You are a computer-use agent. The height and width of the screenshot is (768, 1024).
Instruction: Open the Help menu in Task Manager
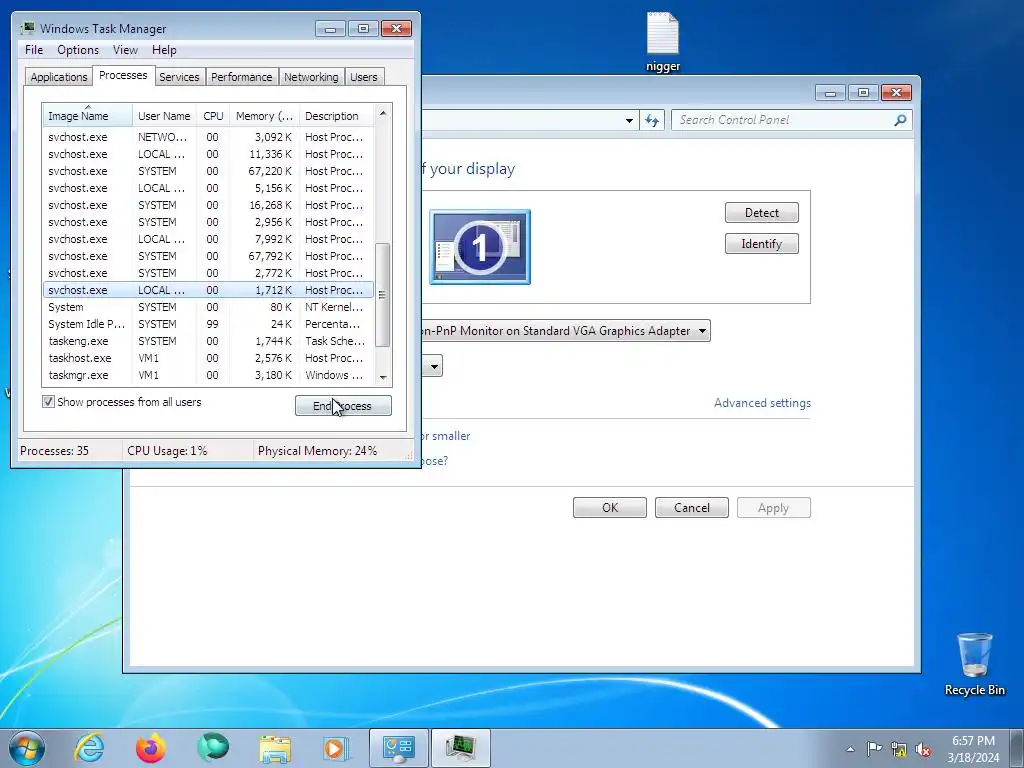(x=164, y=50)
